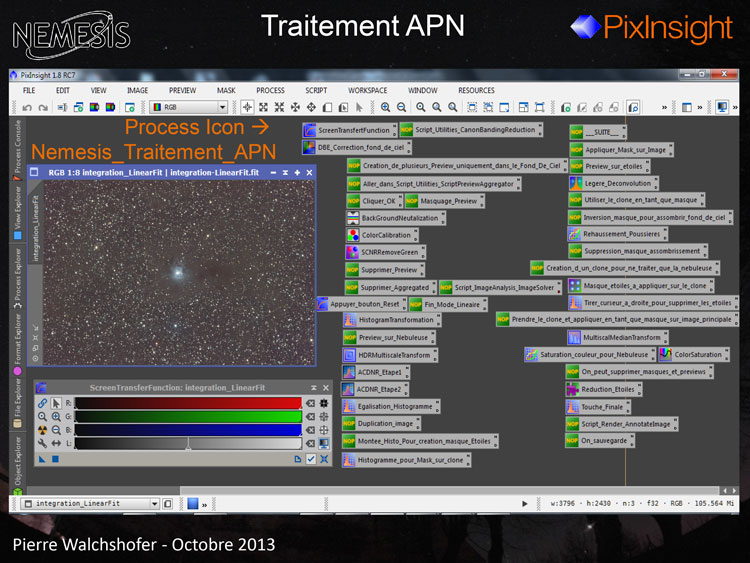
Task: Click the SCNRRemoveGreen process icon
Action: (x=385, y=252)
